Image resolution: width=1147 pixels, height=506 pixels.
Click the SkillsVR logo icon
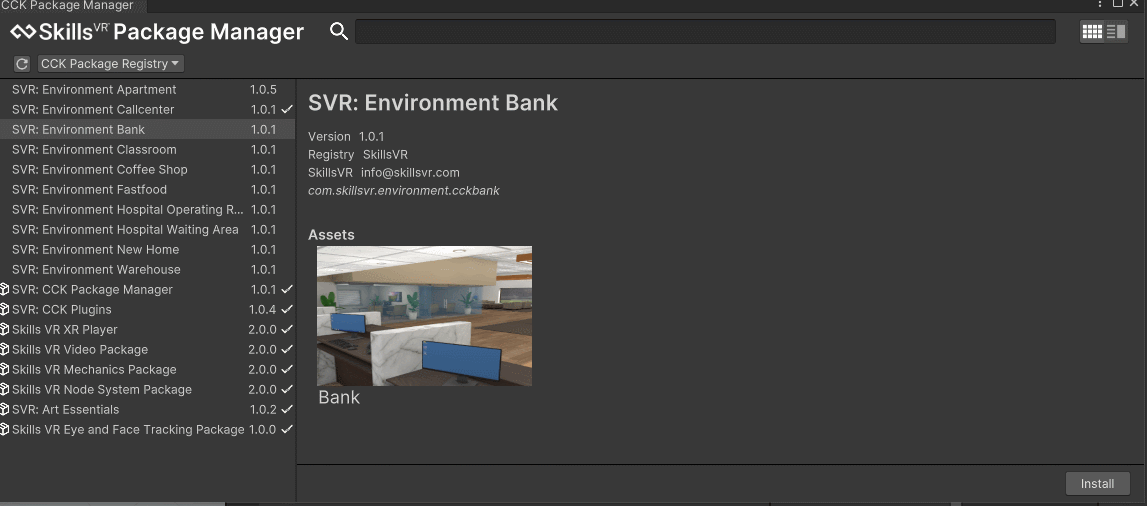click(x=22, y=32)
